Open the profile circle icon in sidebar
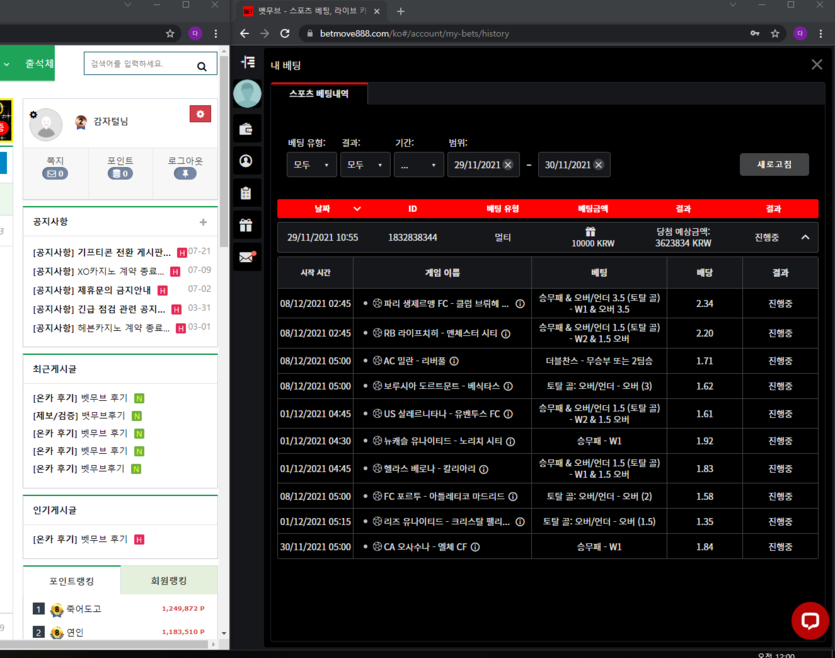 [x=246, y=161]
